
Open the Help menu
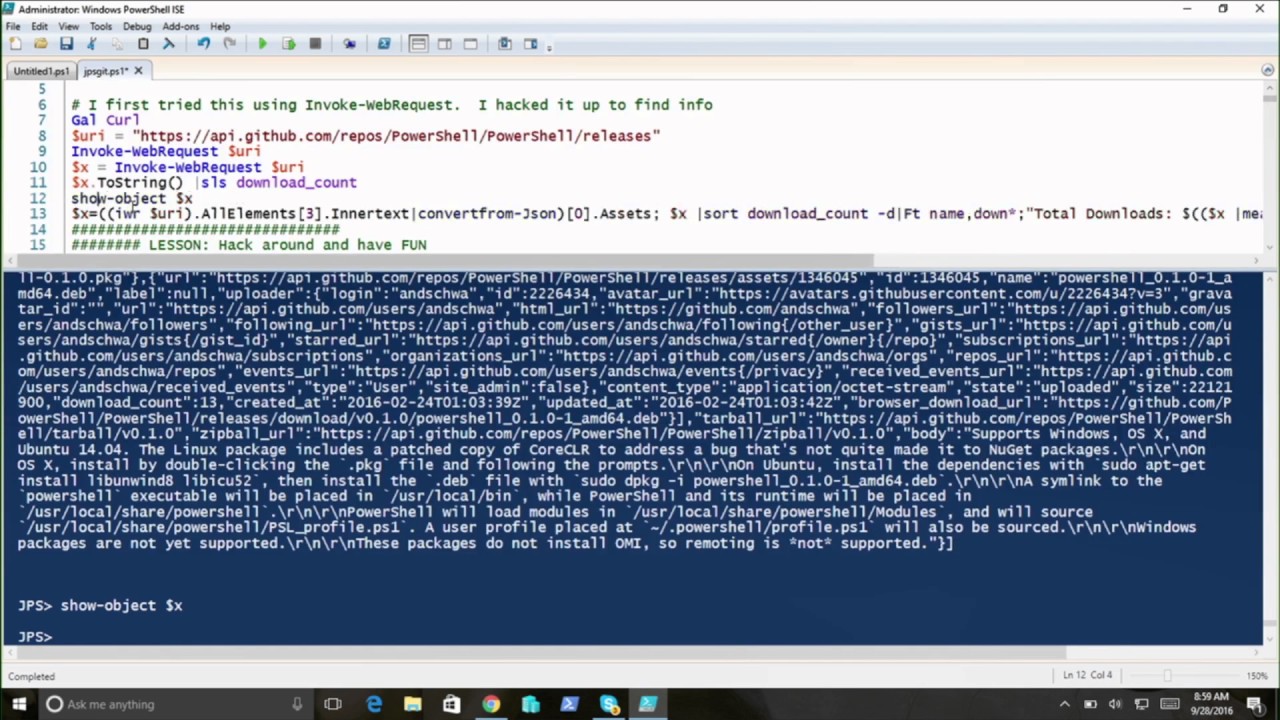coord(220,26)
